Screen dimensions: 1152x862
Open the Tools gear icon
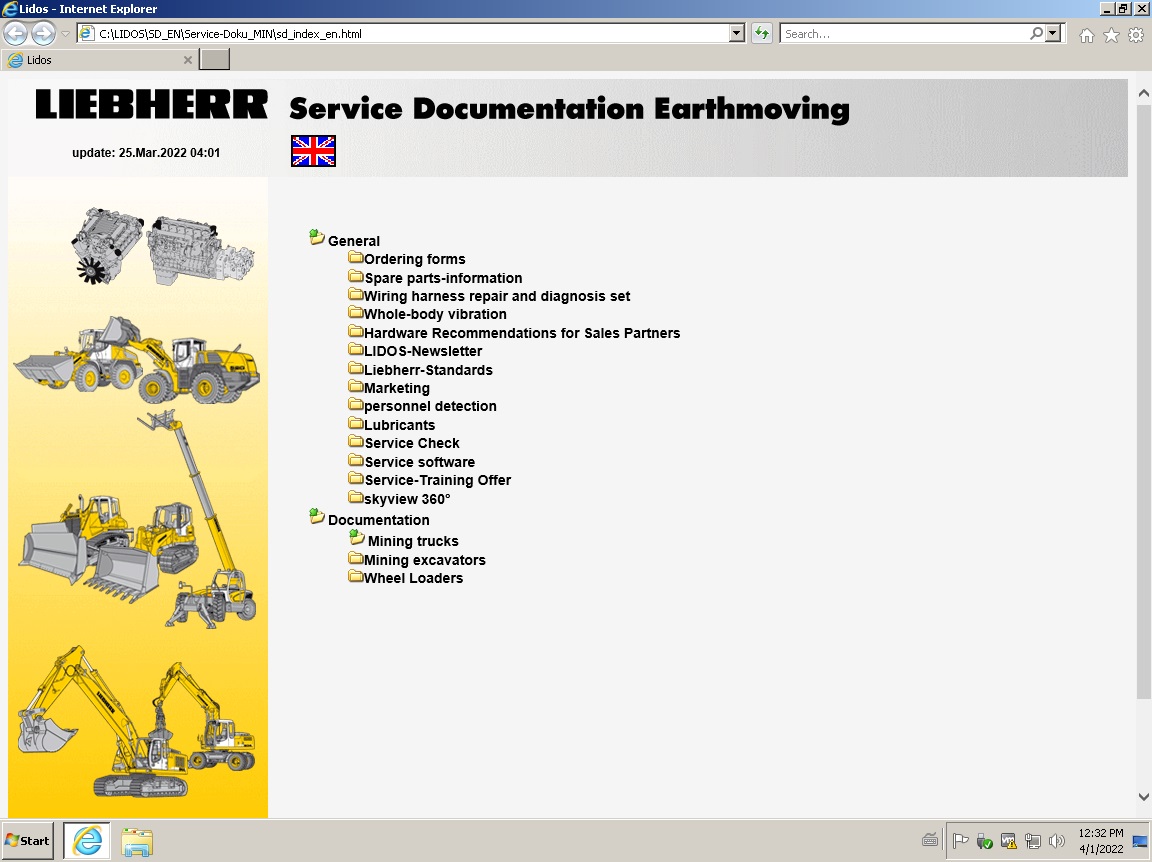pos(1136,35)
